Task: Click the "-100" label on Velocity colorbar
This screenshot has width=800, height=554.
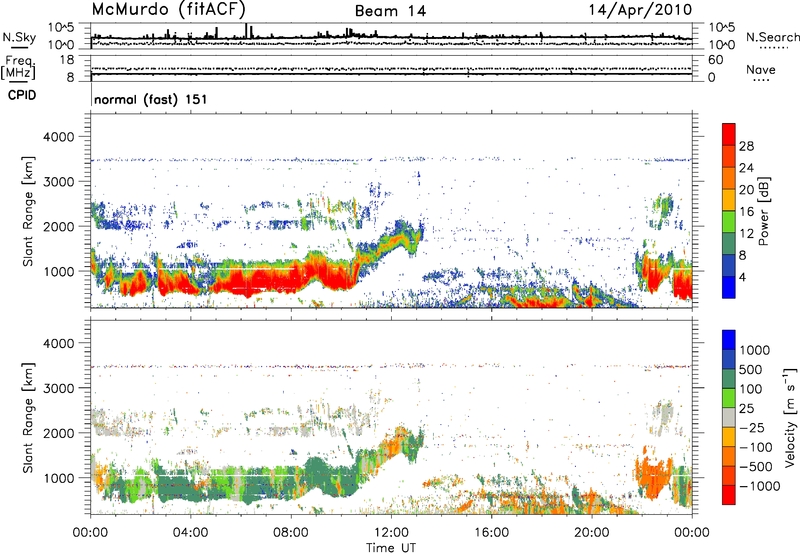Action: [x=756, y=447]
